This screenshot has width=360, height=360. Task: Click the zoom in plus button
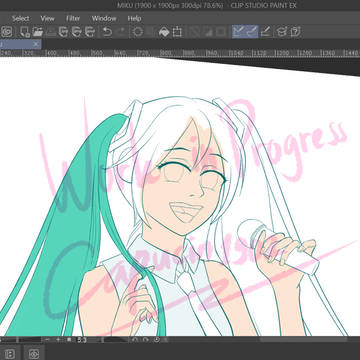(x=58, y=340)
